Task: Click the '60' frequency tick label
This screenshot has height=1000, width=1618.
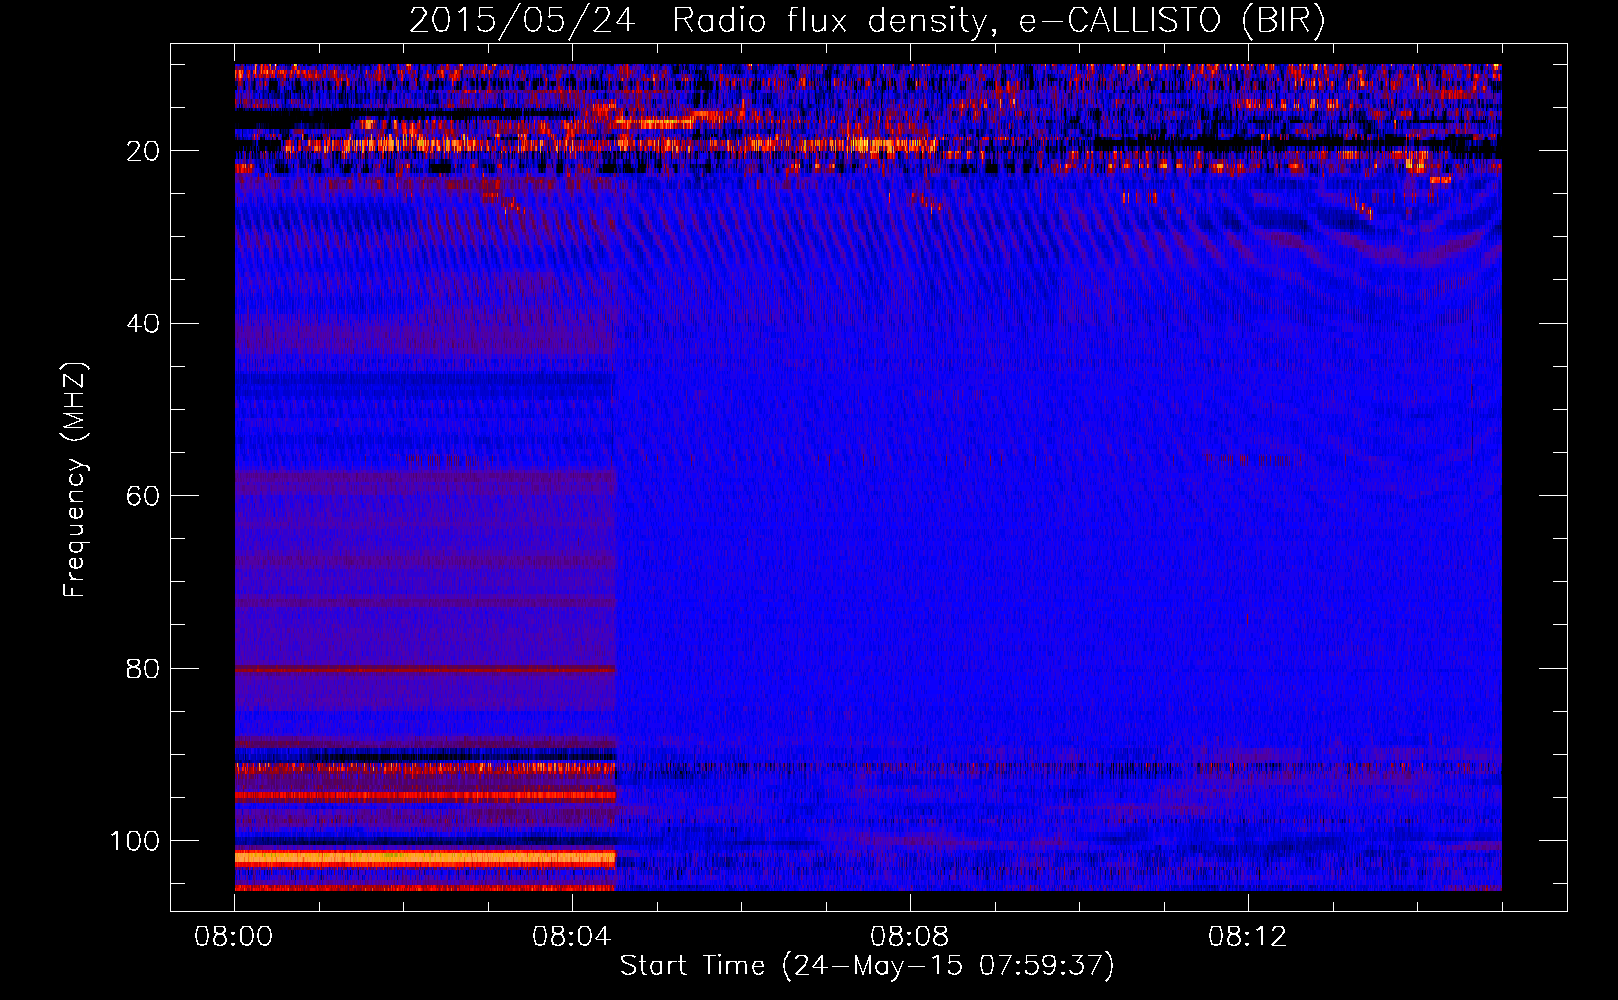Action: [x=143, y=496]
